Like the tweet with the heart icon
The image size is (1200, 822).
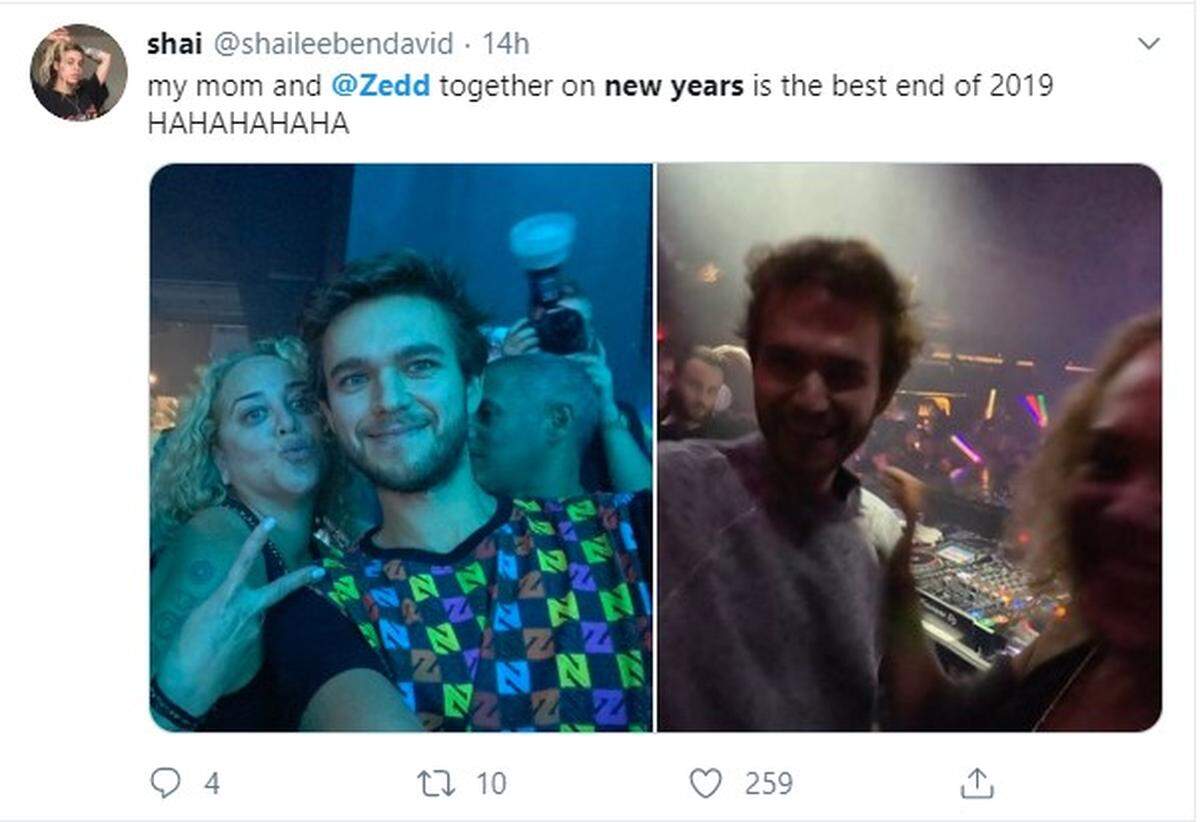pos(706,783)
